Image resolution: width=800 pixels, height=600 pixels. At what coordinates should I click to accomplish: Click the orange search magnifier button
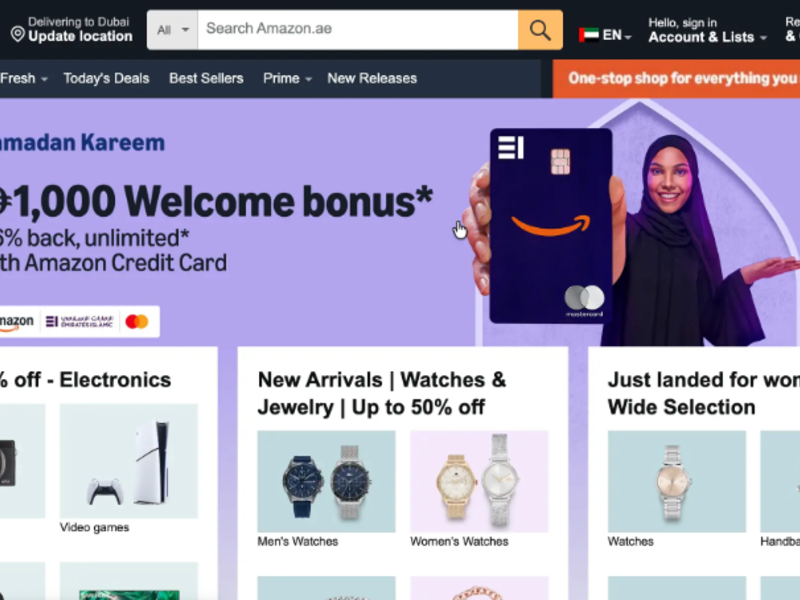(540, 30)
